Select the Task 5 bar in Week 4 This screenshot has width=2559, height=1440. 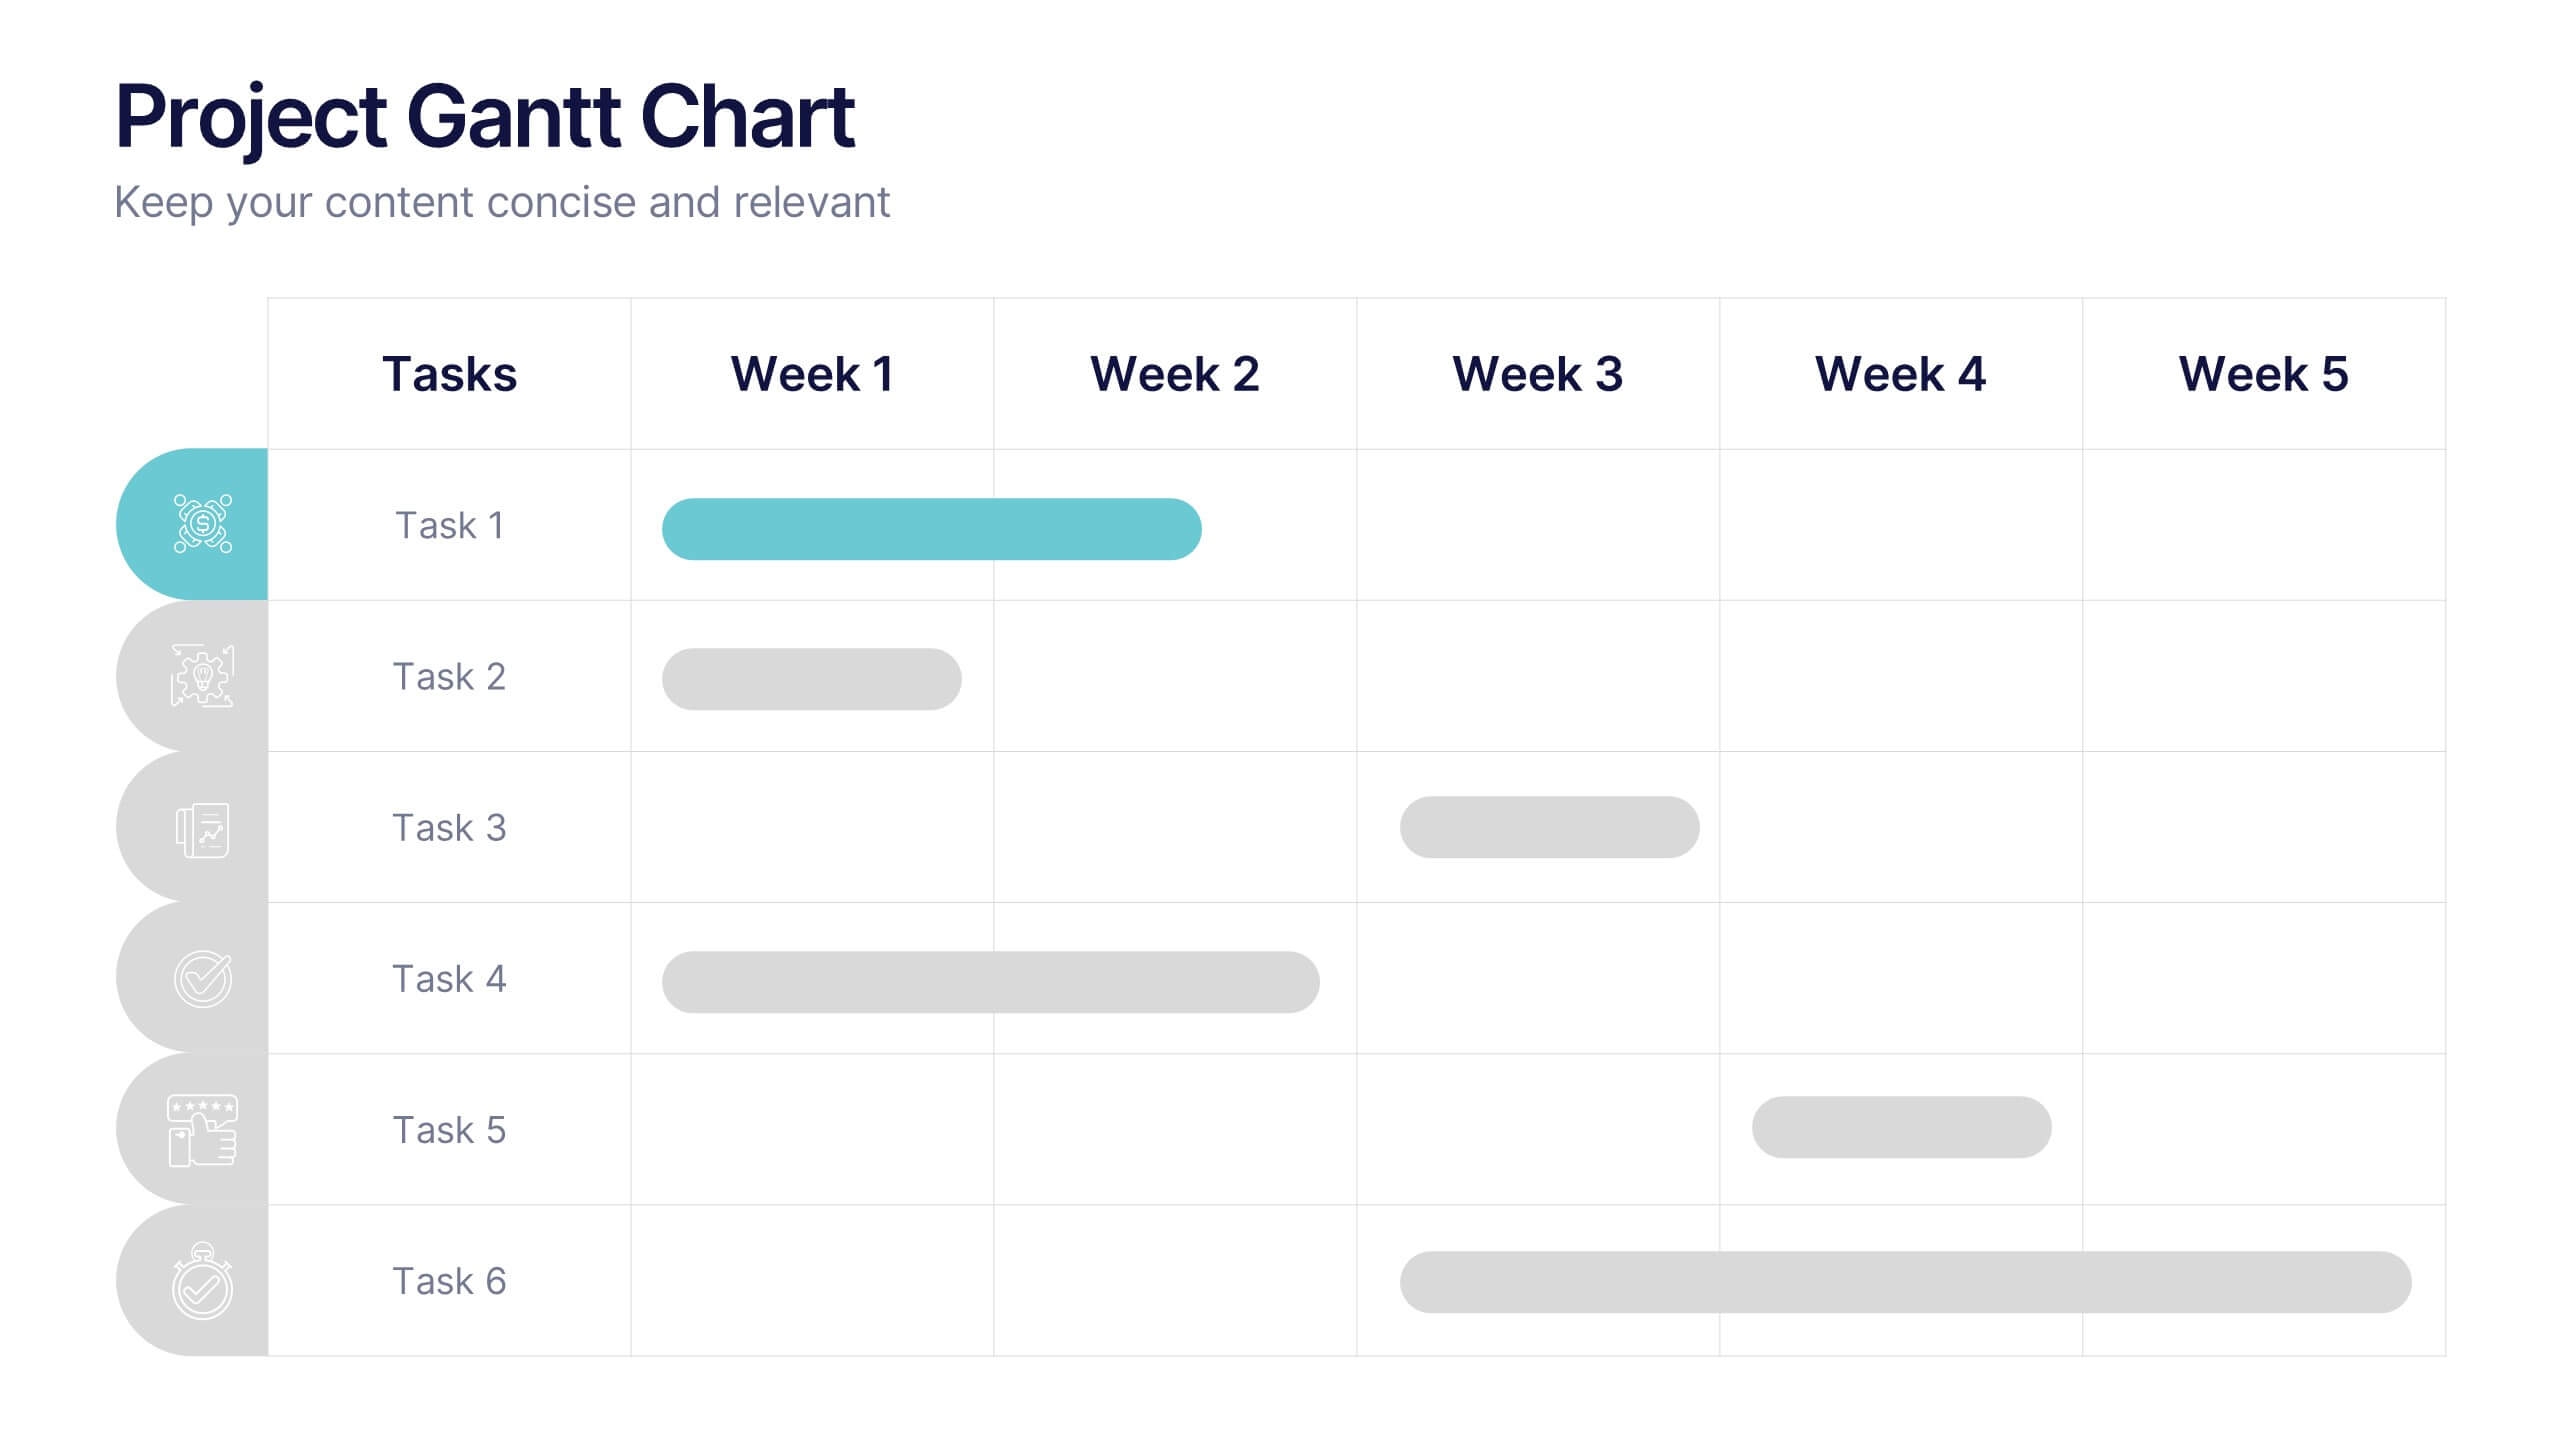(x=1901, y=1127)
